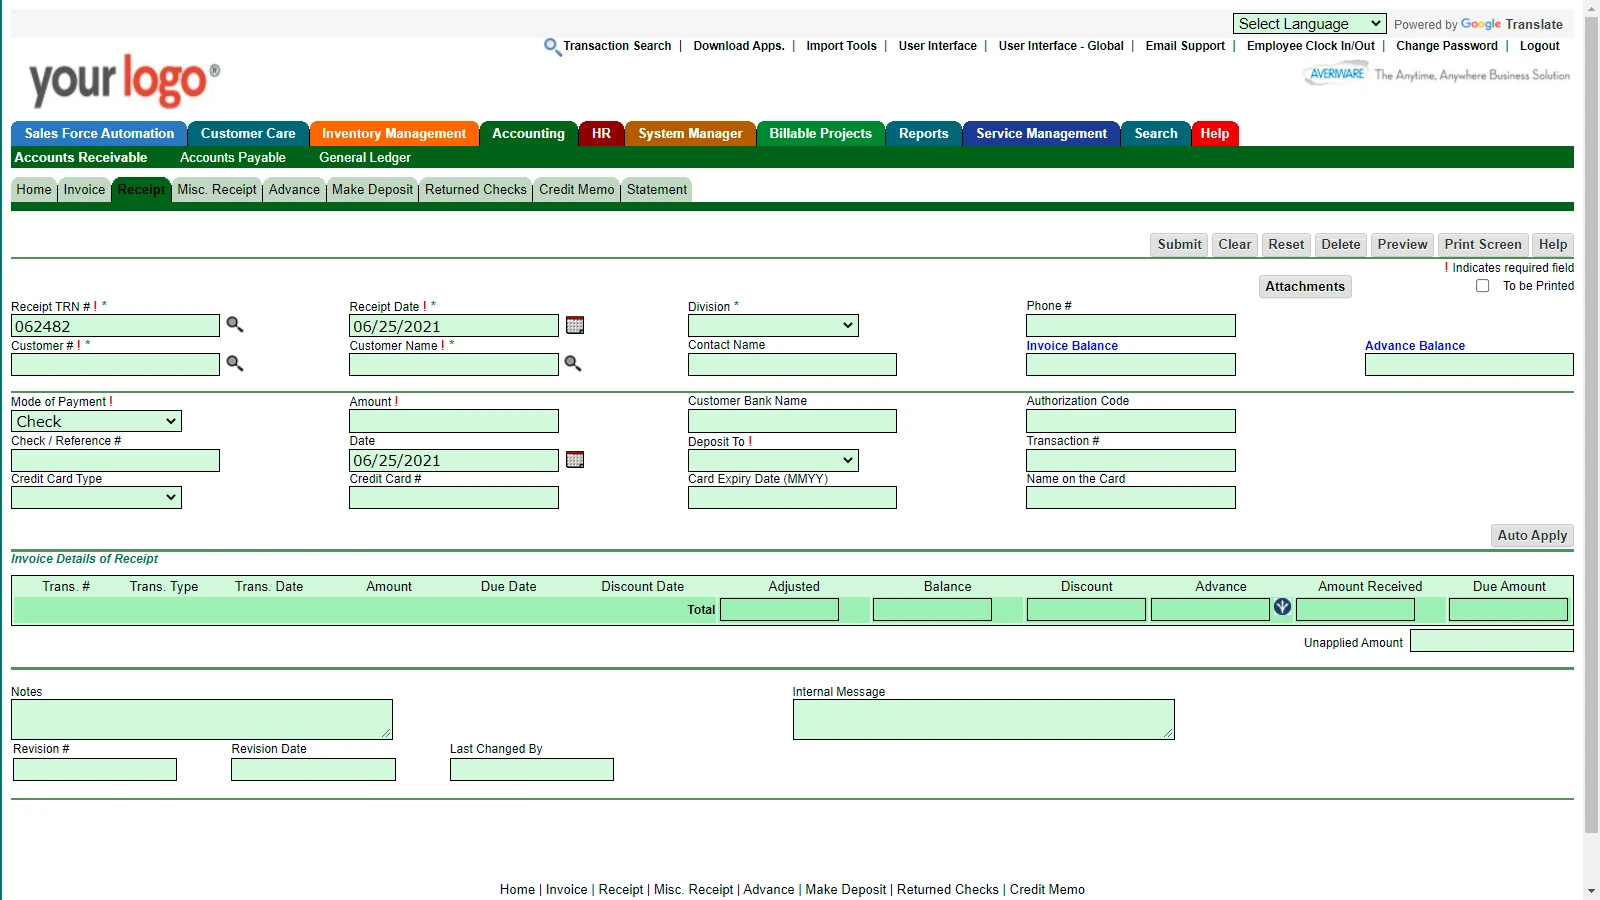Expand the Credit Card Type dropdown
The image size is (1600, 900).
pos(96,498)
